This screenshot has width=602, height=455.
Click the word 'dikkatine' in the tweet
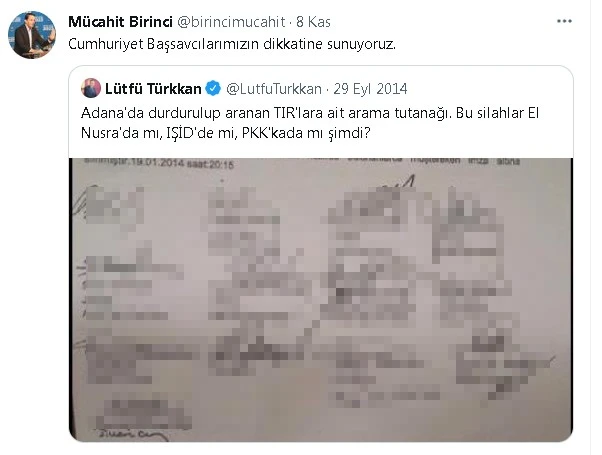point(293,44)
